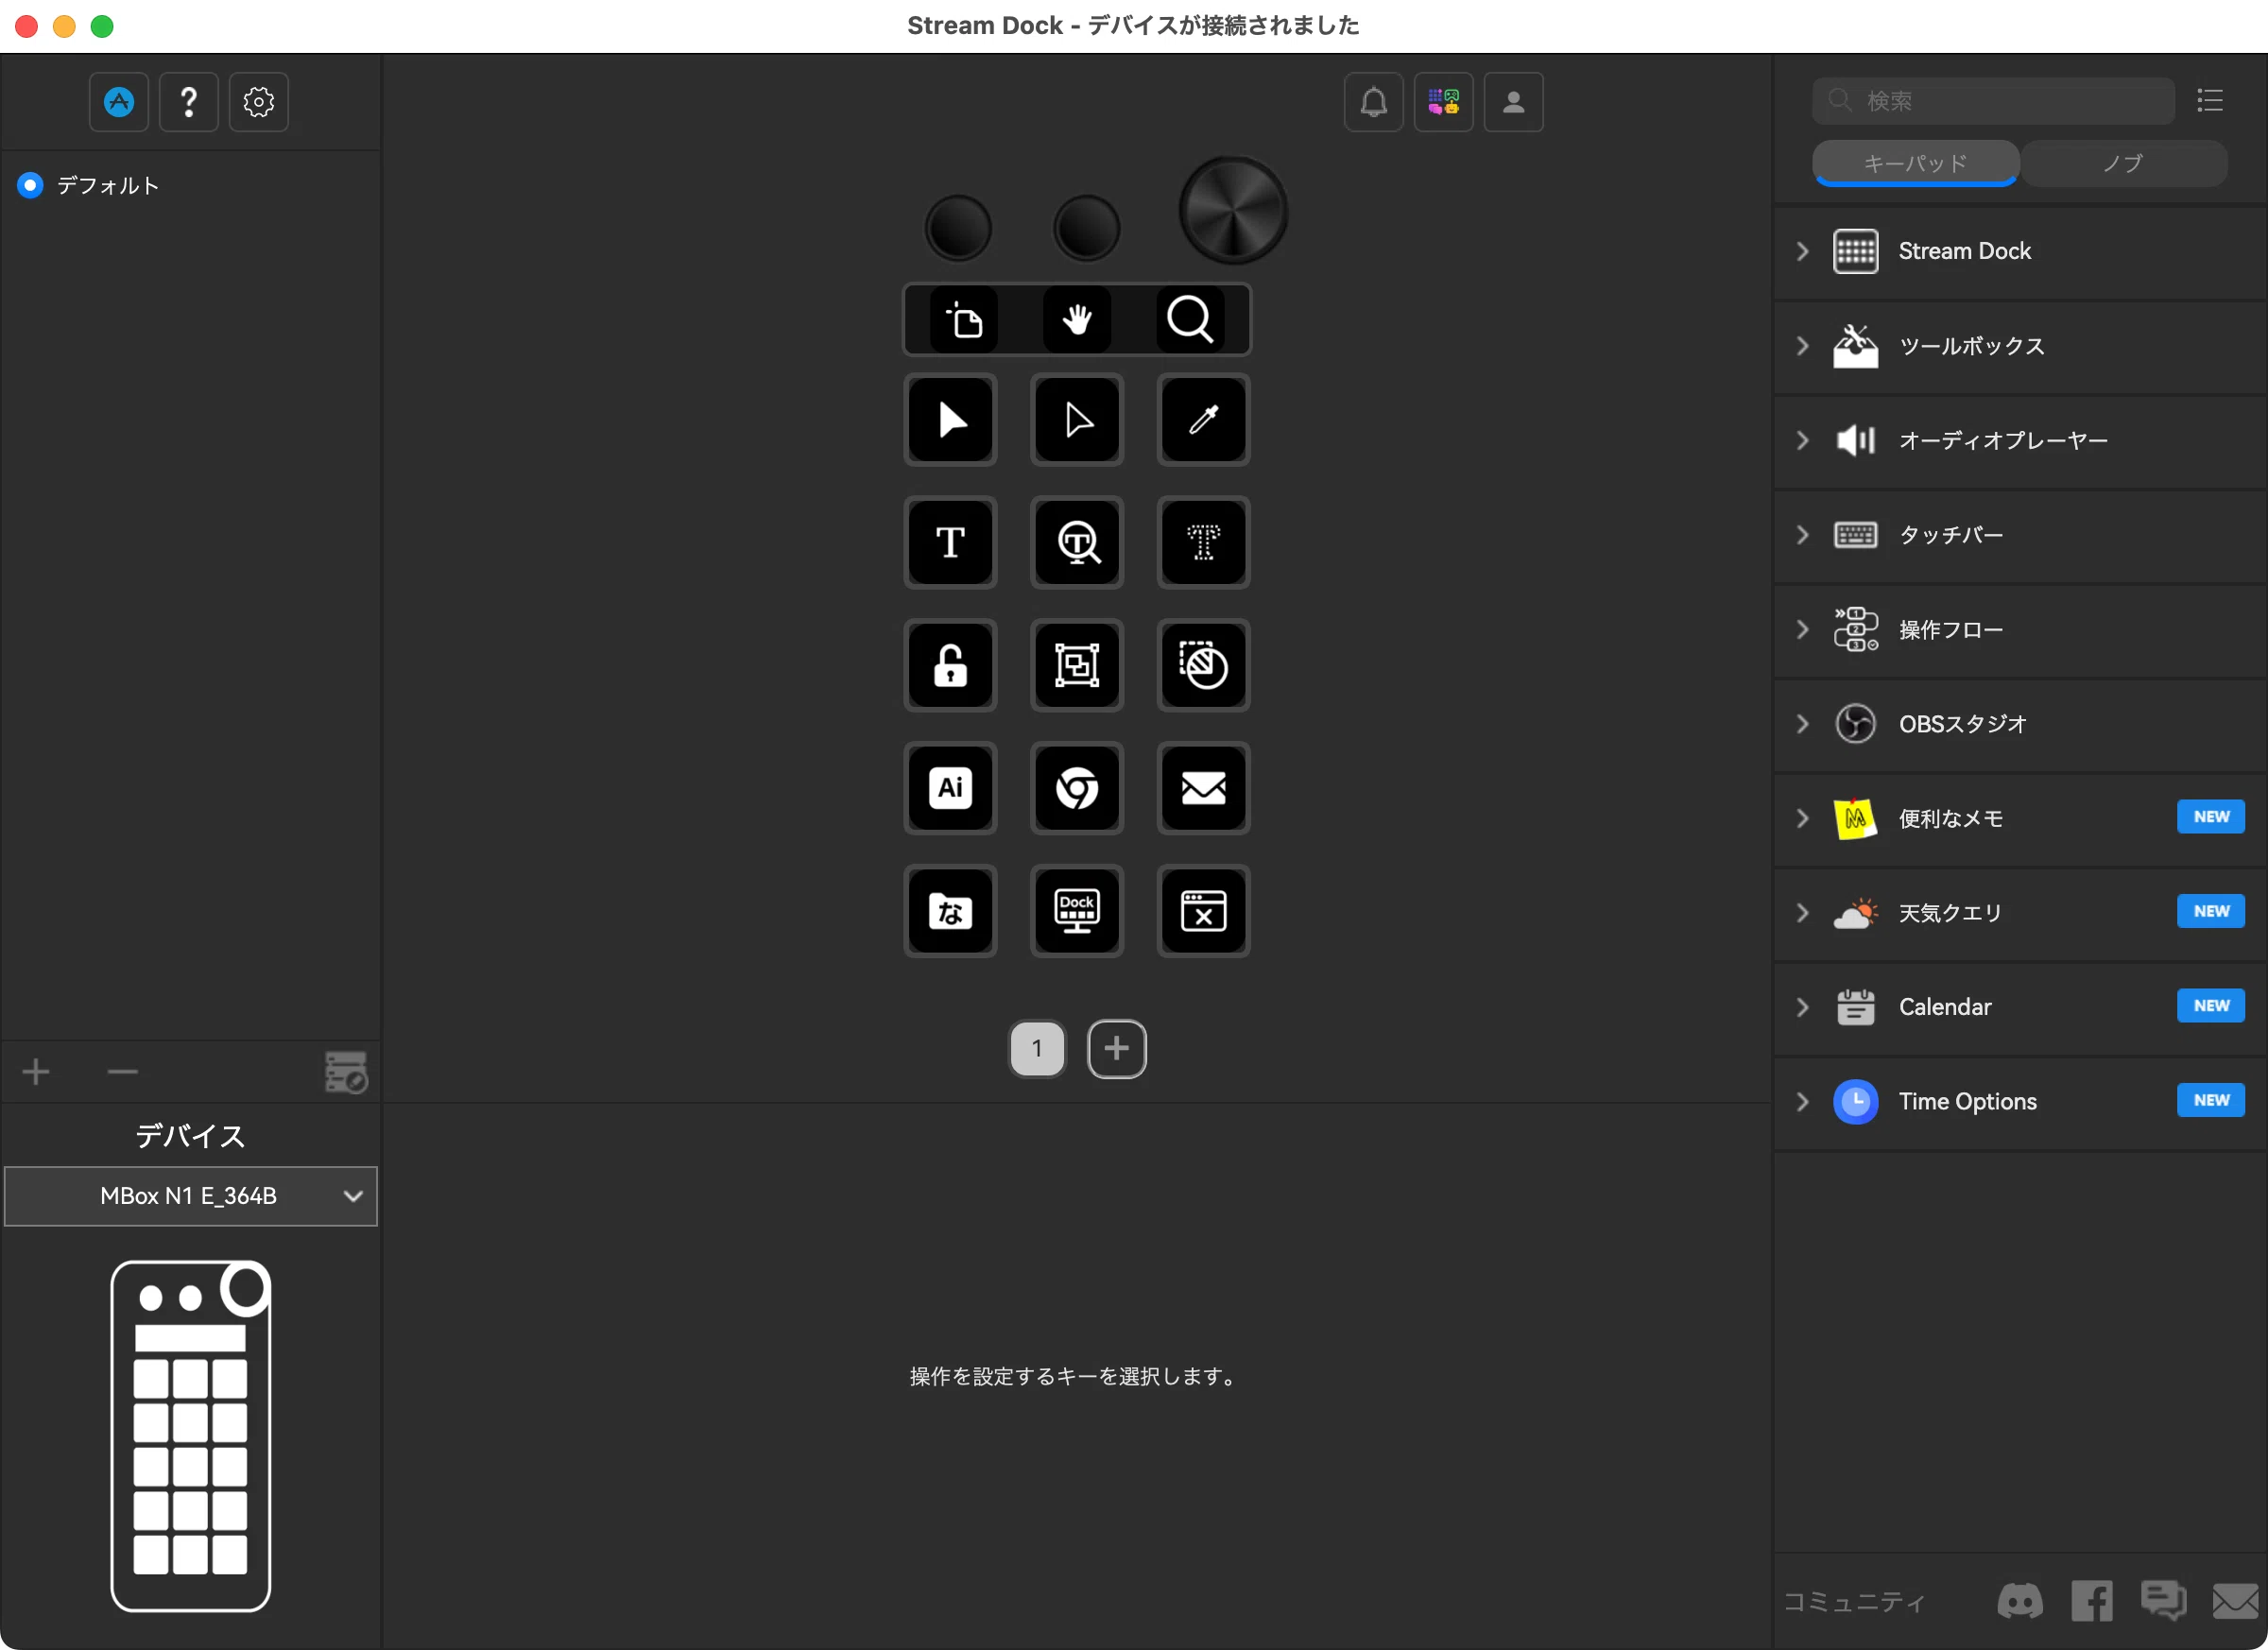Switch to the ノブ tab
The height and width of the screenshot is (1650, 2268).
coord(2123,163)
